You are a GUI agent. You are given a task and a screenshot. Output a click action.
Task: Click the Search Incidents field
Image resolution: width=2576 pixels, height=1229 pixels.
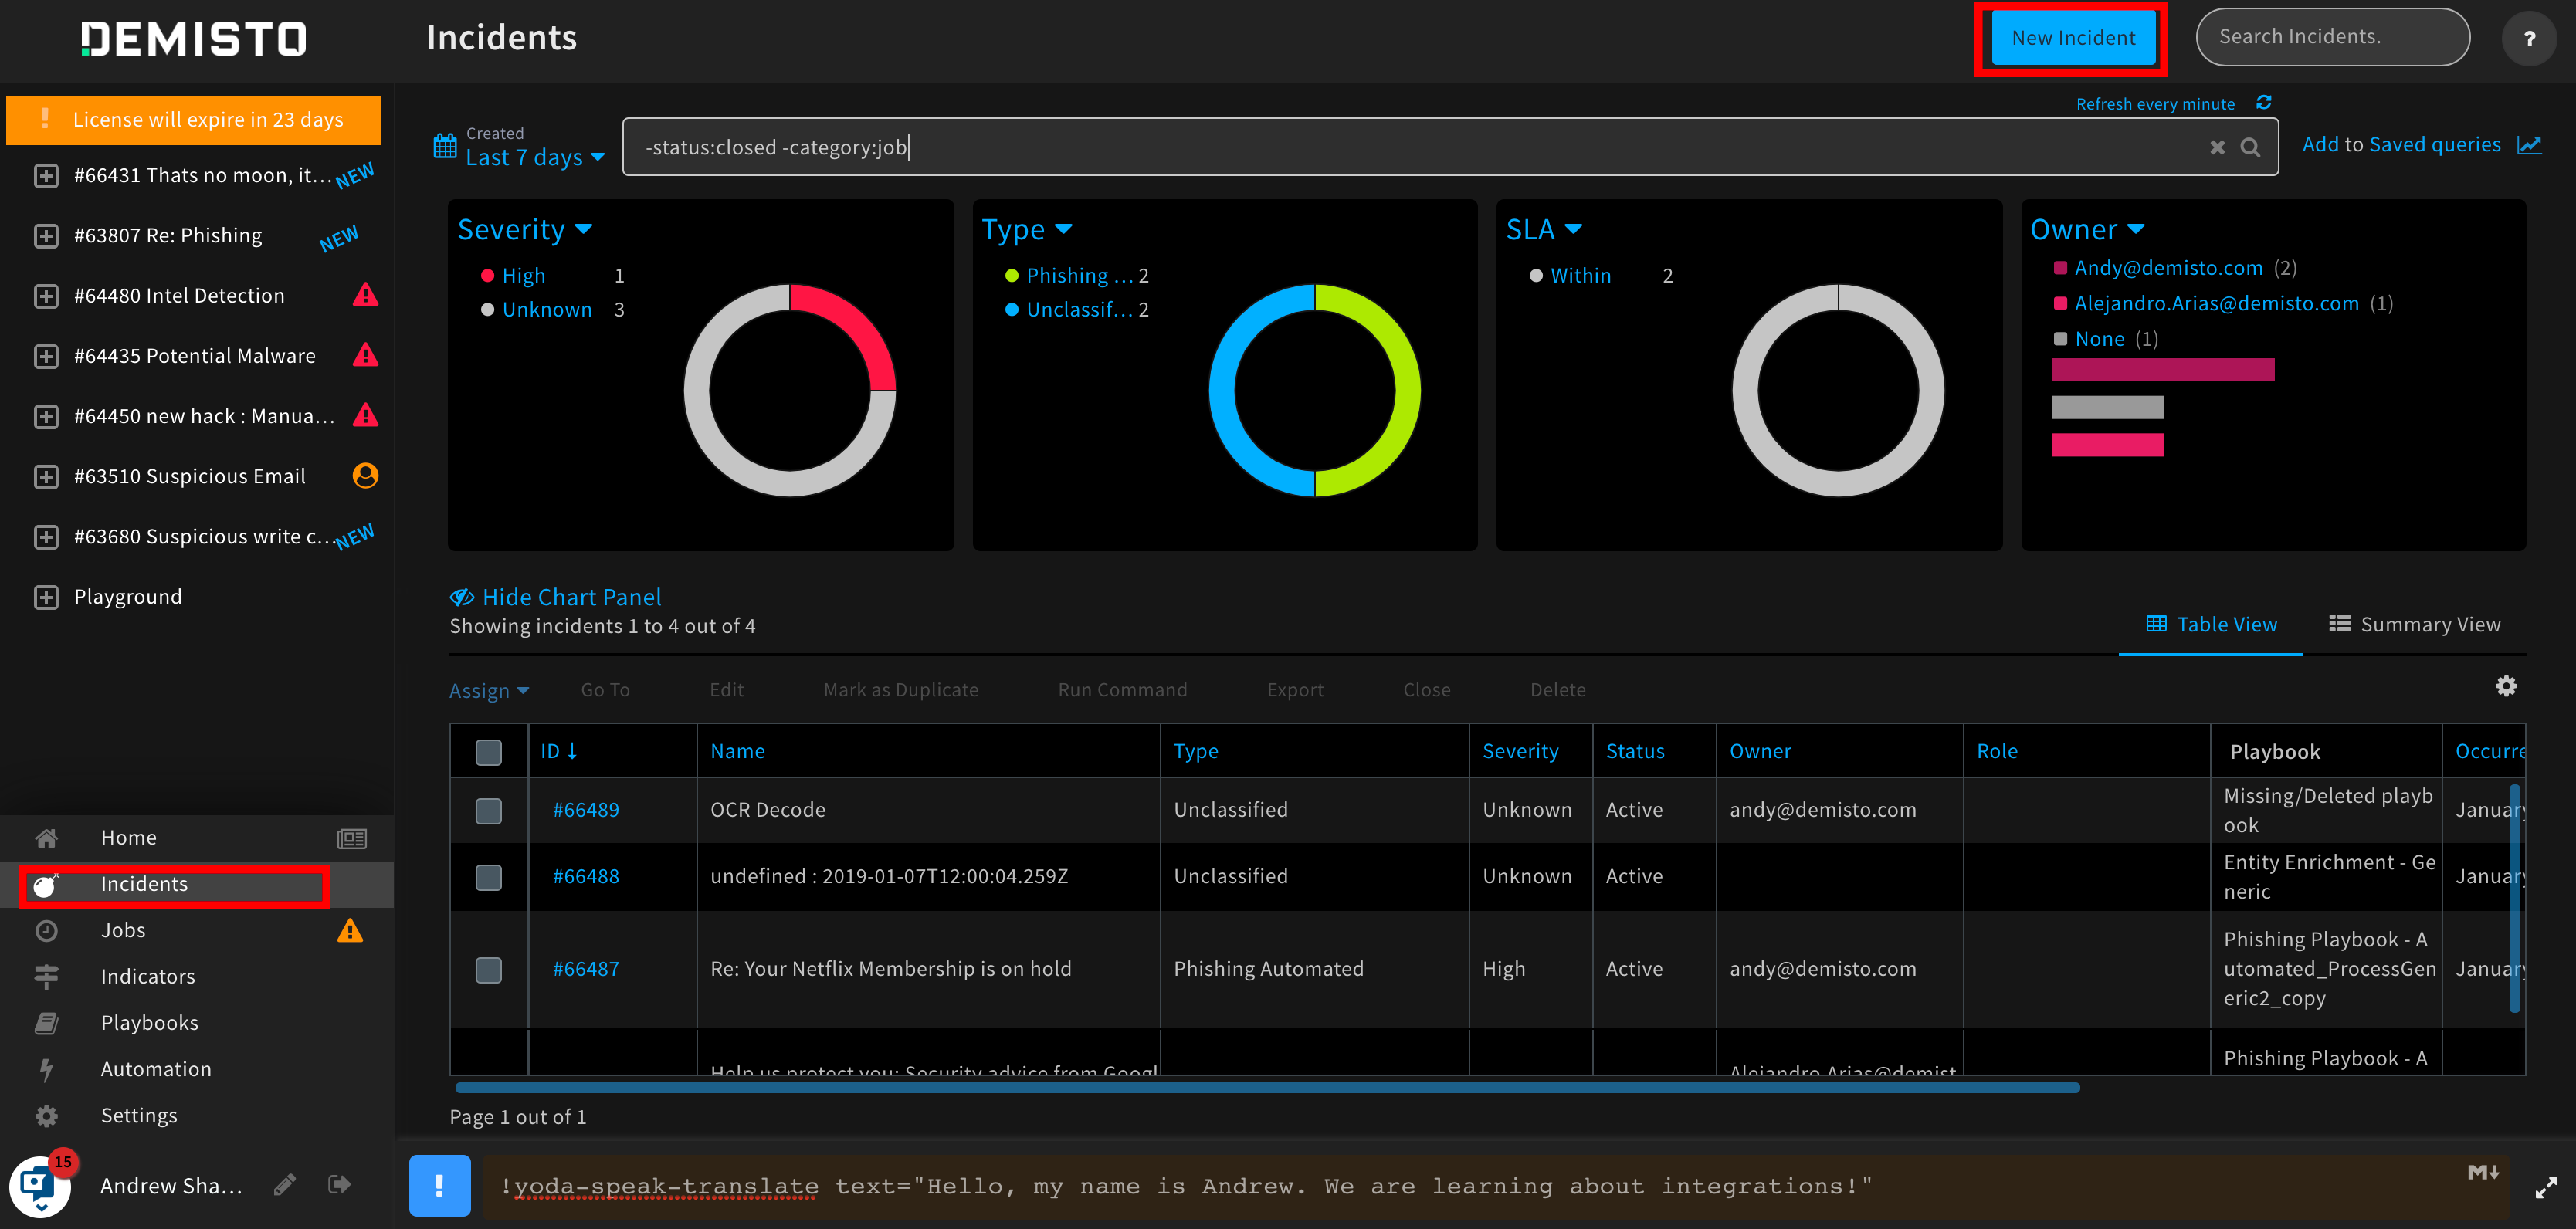point(2332,38)
